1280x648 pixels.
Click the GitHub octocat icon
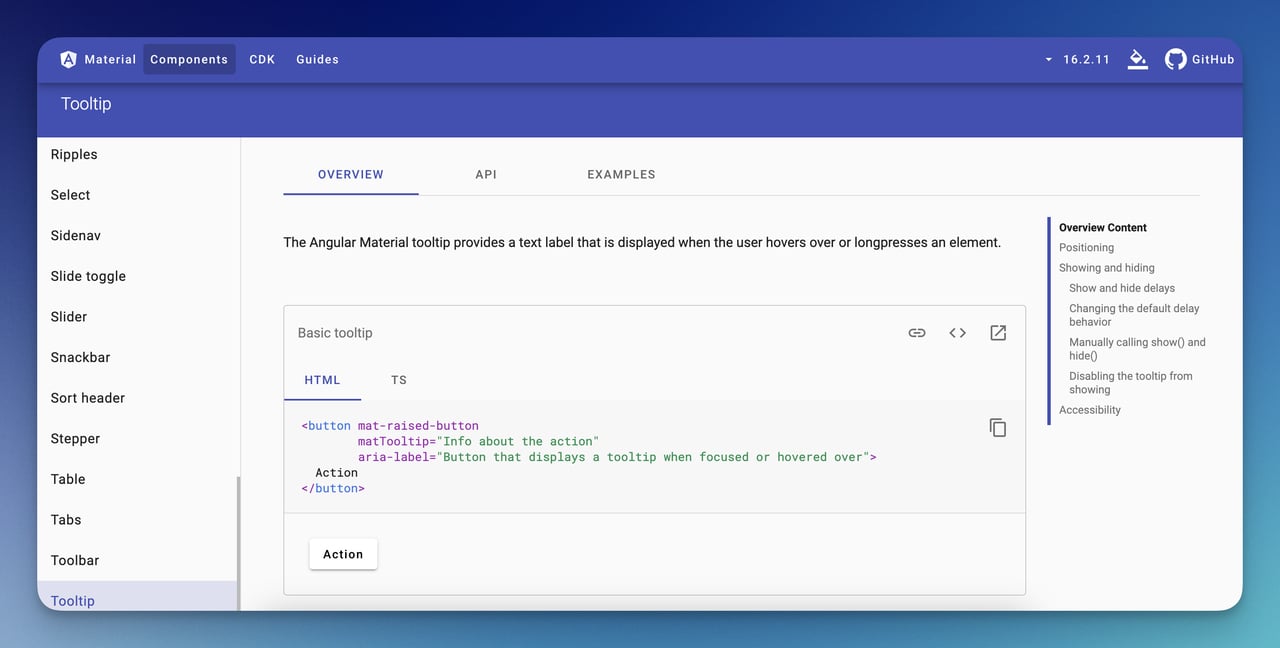click(x=1176, y=59)
